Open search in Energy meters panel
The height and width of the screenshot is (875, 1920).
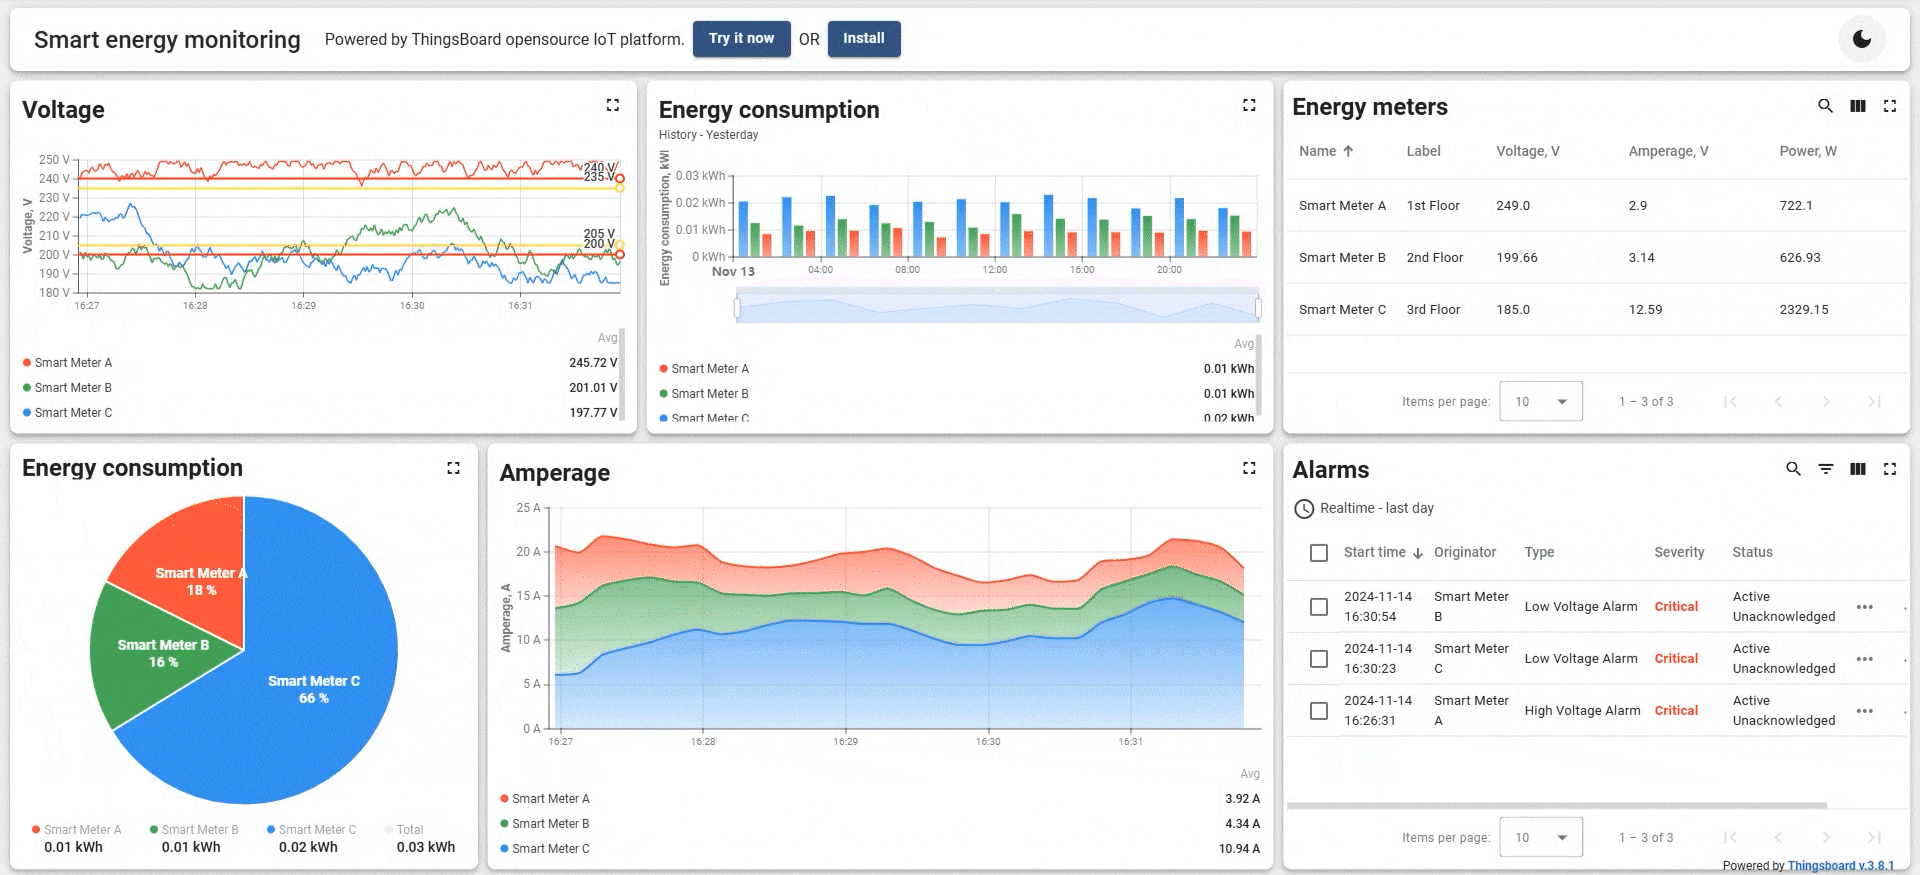(x=1825, y=106)
